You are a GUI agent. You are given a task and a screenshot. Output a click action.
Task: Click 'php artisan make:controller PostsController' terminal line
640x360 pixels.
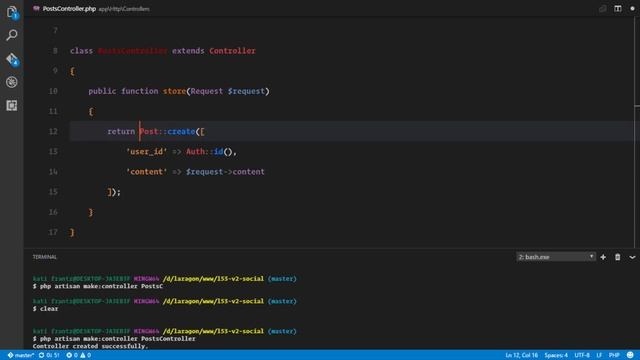tap(114, 339)
